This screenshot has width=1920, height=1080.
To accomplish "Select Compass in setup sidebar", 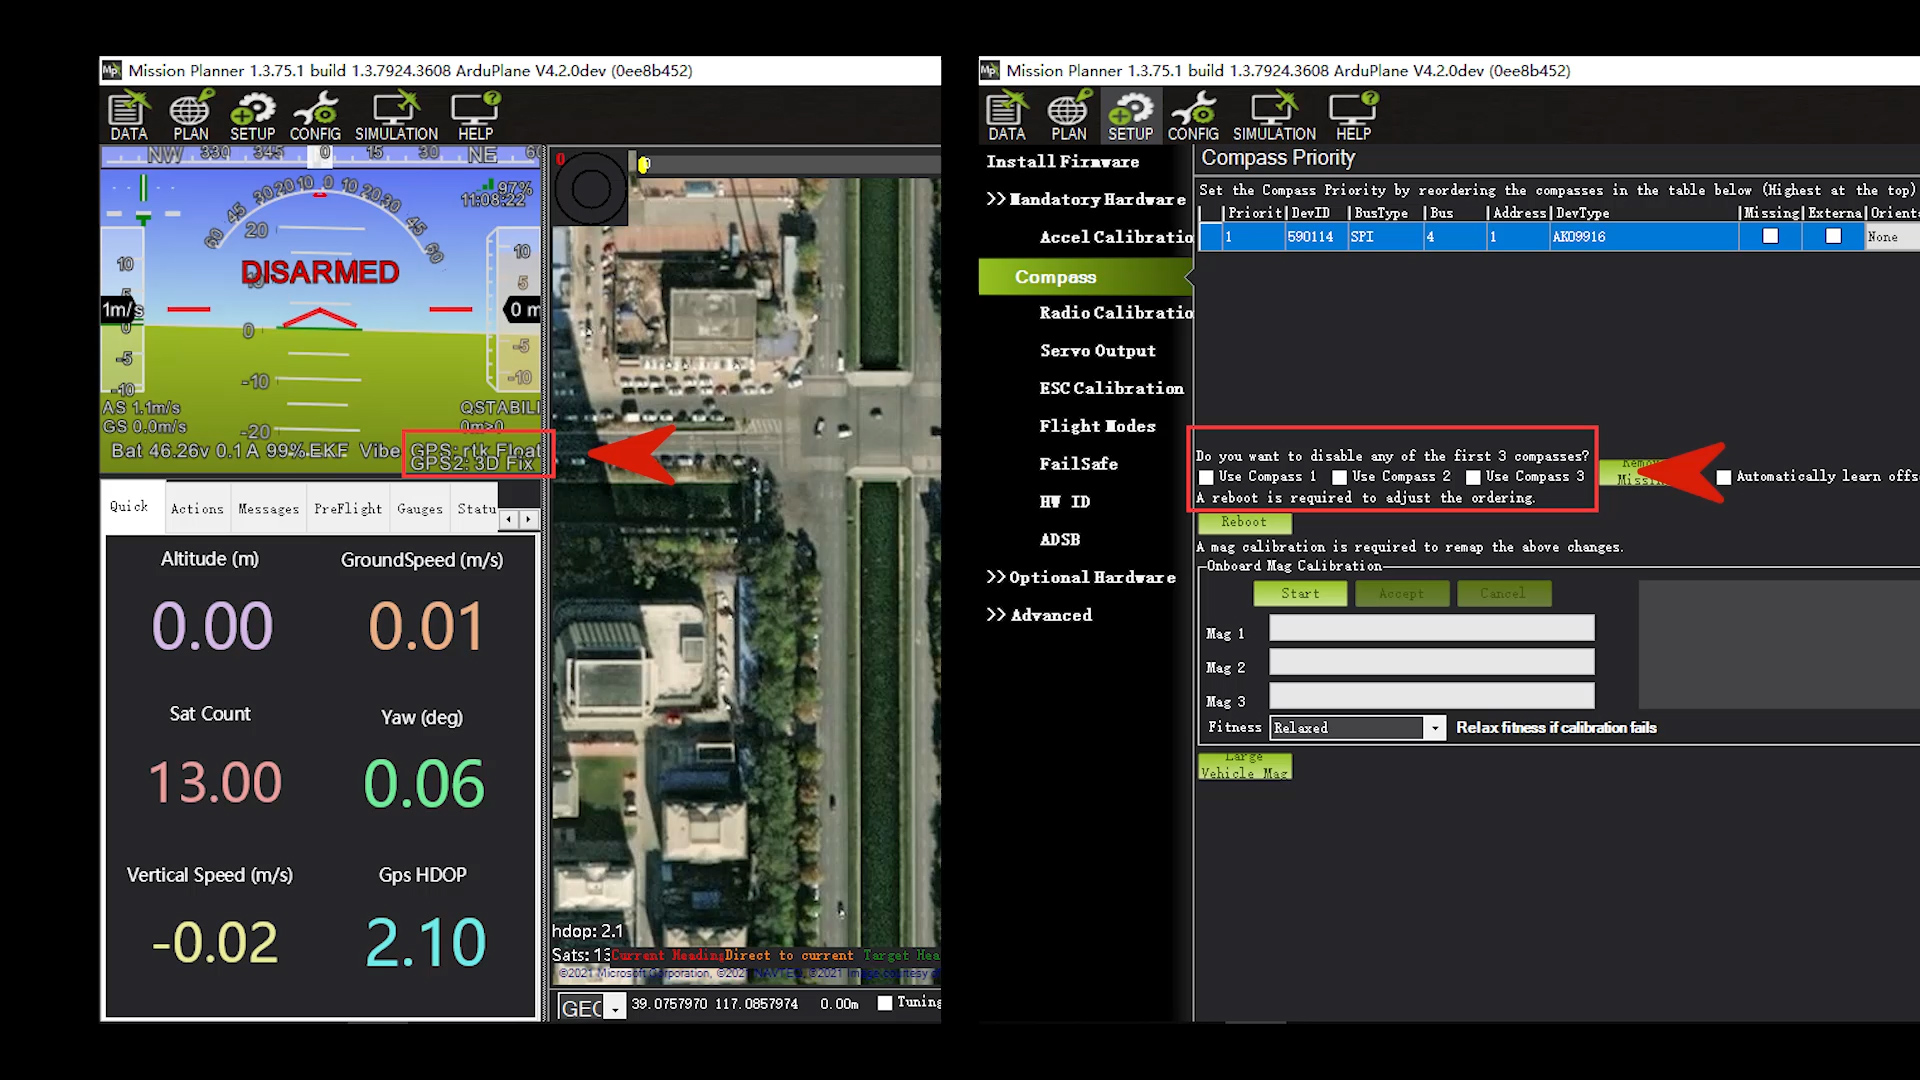I will point(1085,277).
